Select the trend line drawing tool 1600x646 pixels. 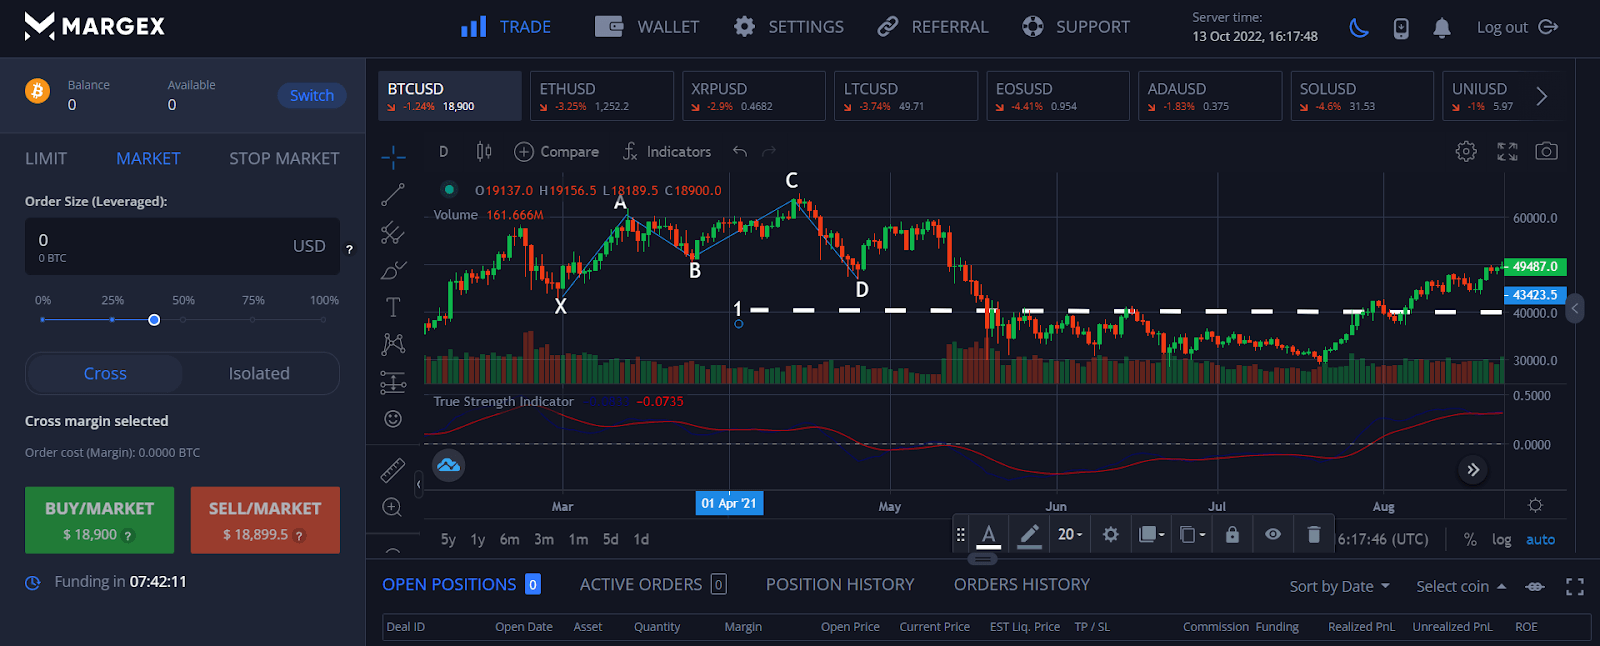pyautogui.click(x=393, y=195)
